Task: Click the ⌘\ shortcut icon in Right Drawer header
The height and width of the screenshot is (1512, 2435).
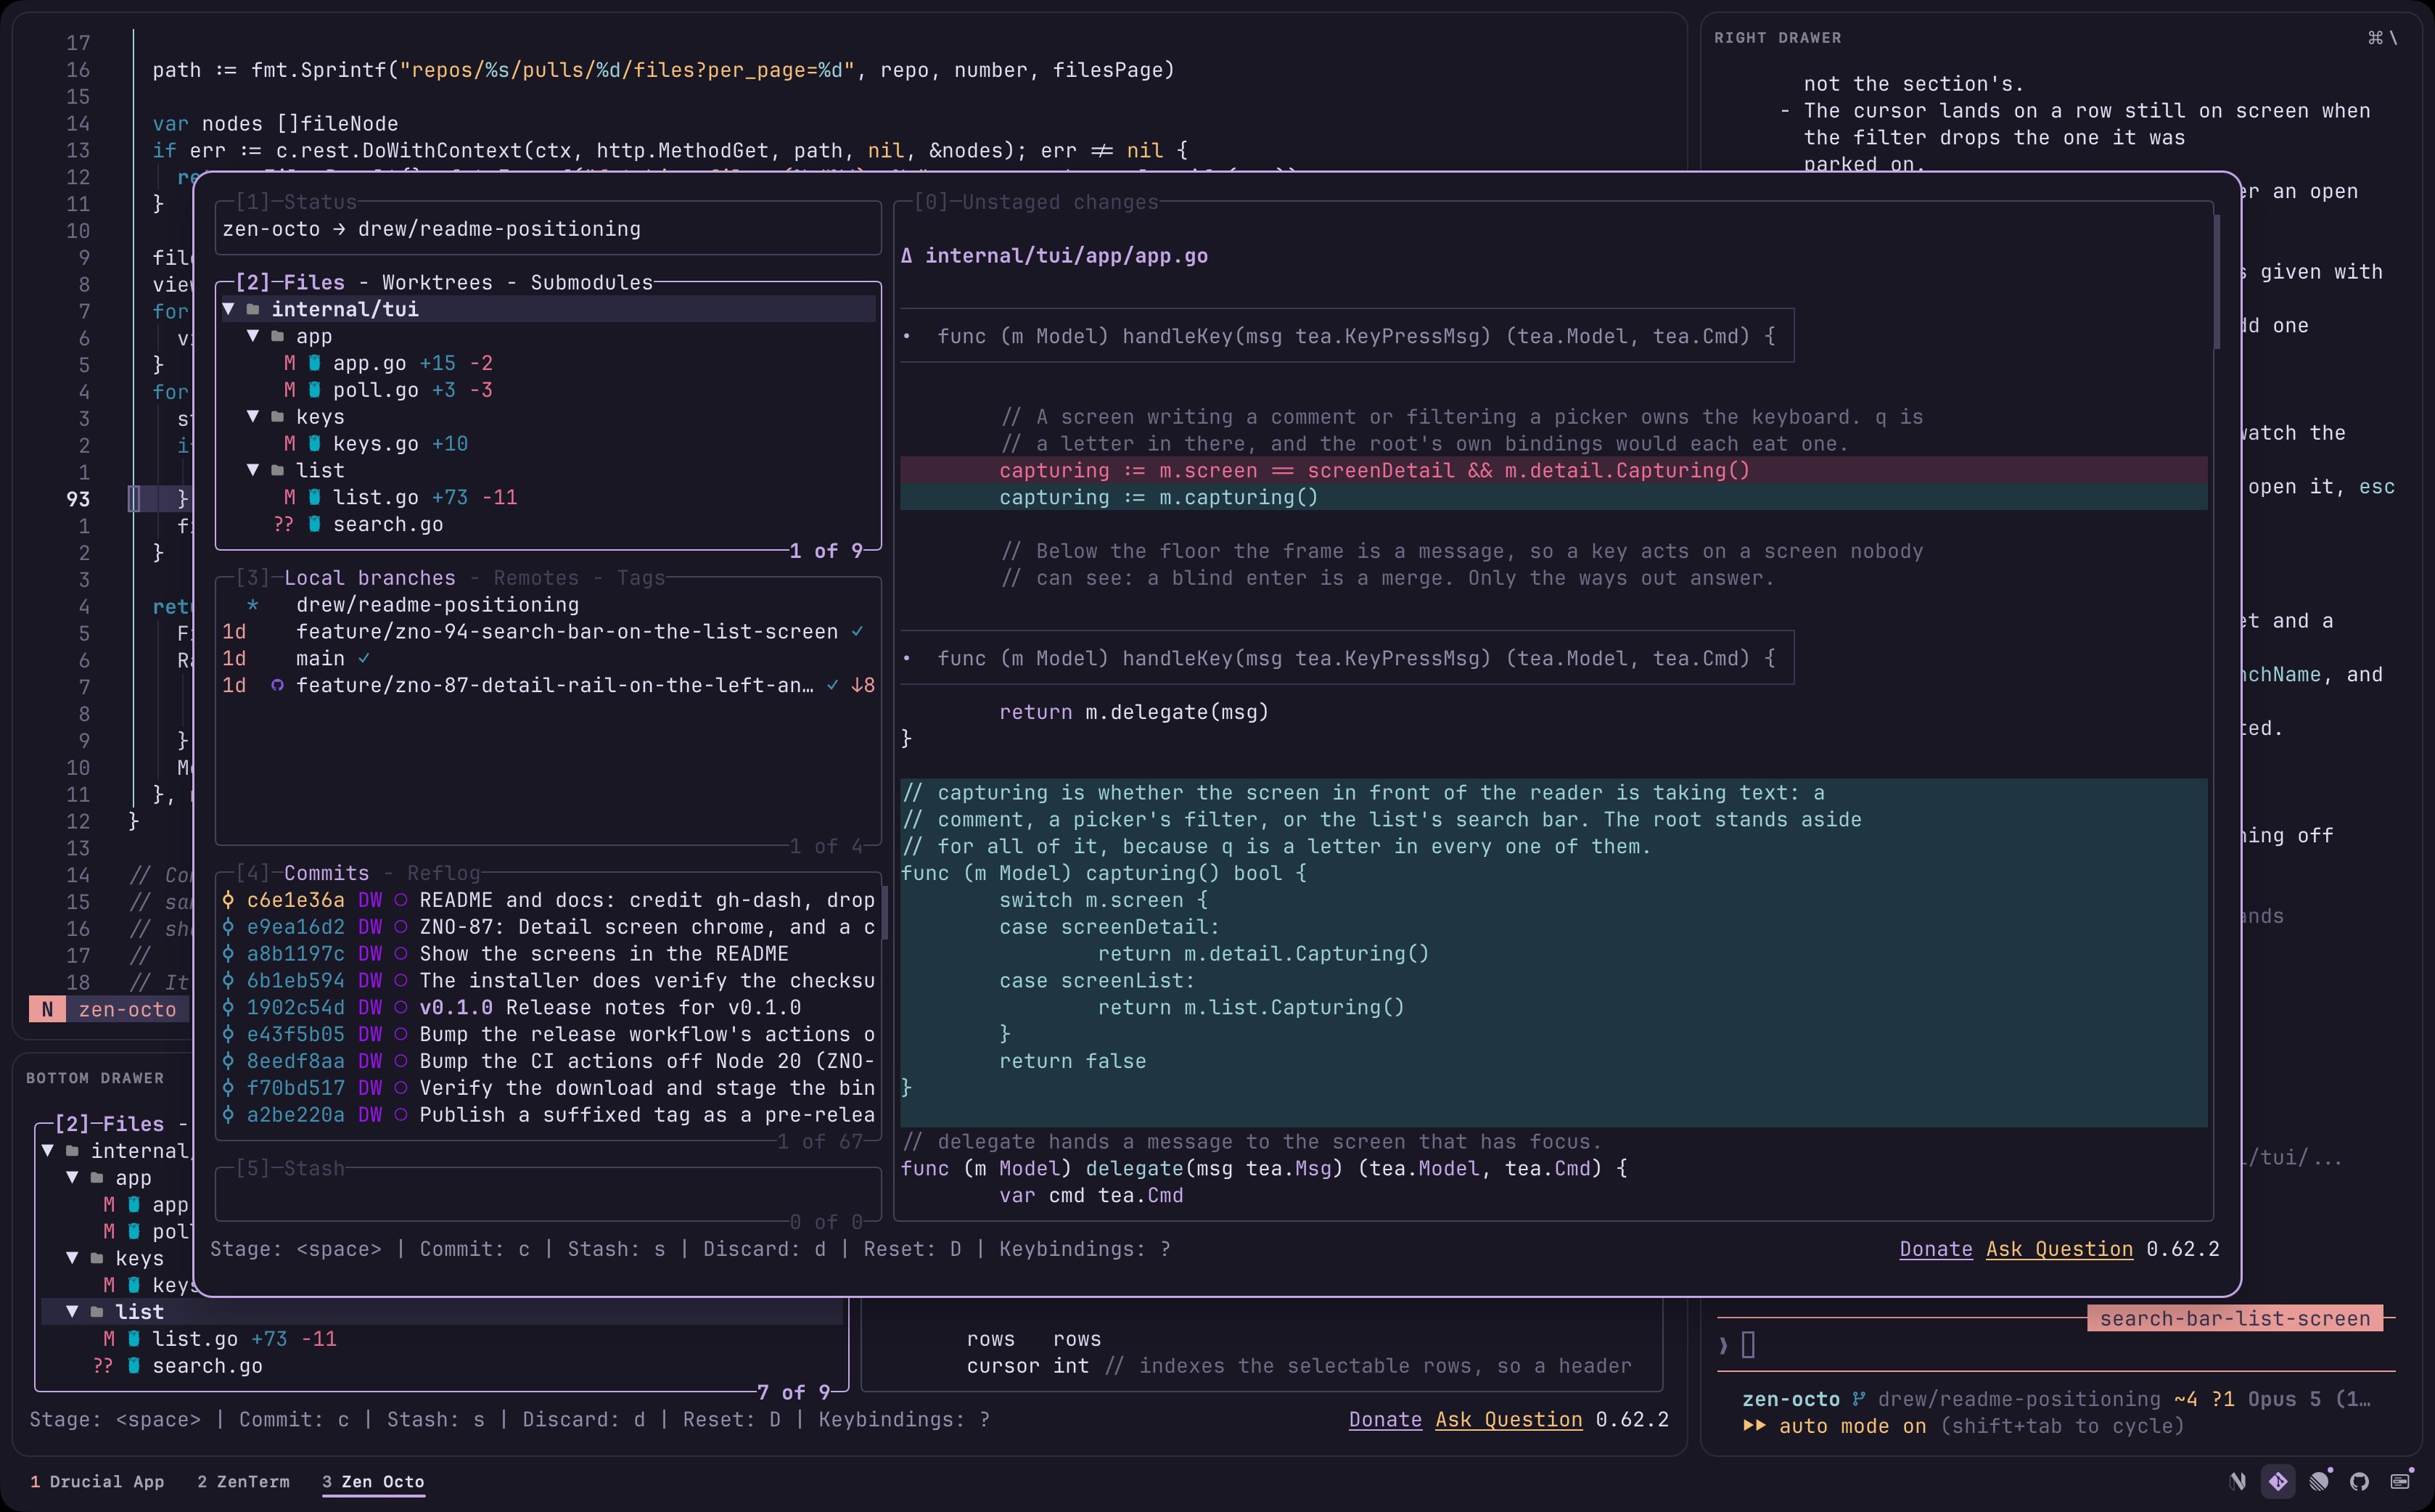Action: (2383, 38)
